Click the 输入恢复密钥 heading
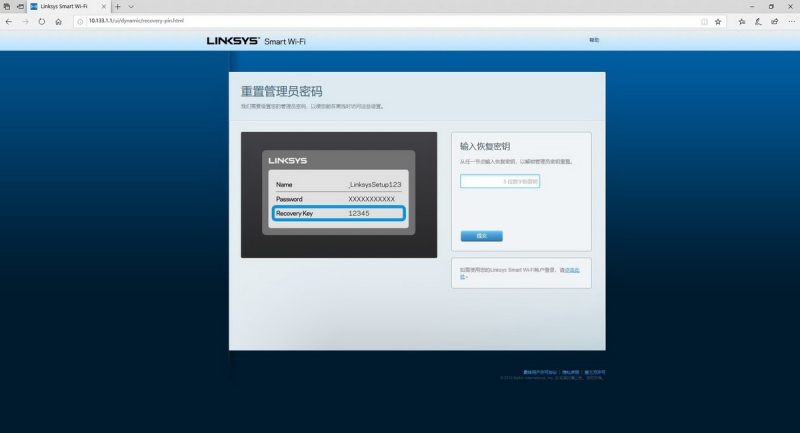Image resolution: width=800 pixels, height=433 pixels. click(485, 146)
